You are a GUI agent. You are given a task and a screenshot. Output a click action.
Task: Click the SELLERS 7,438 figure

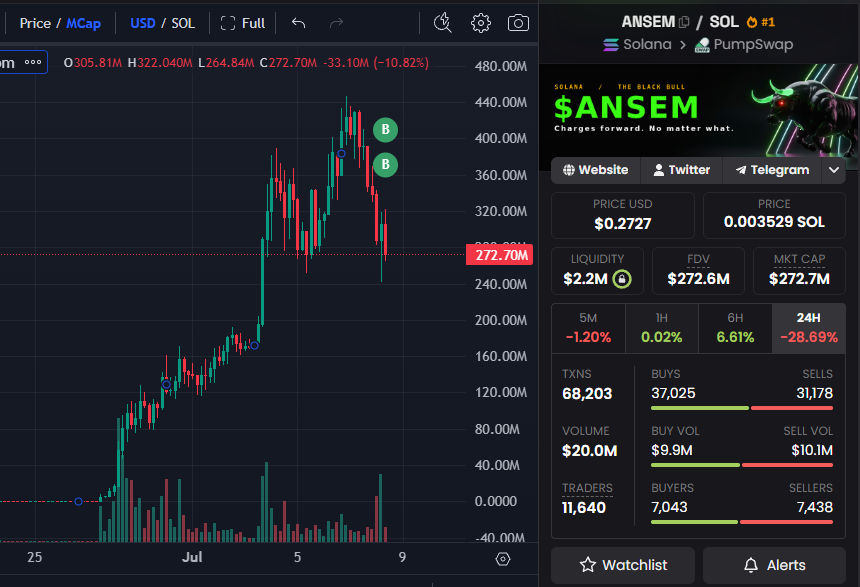pos(814,507)
